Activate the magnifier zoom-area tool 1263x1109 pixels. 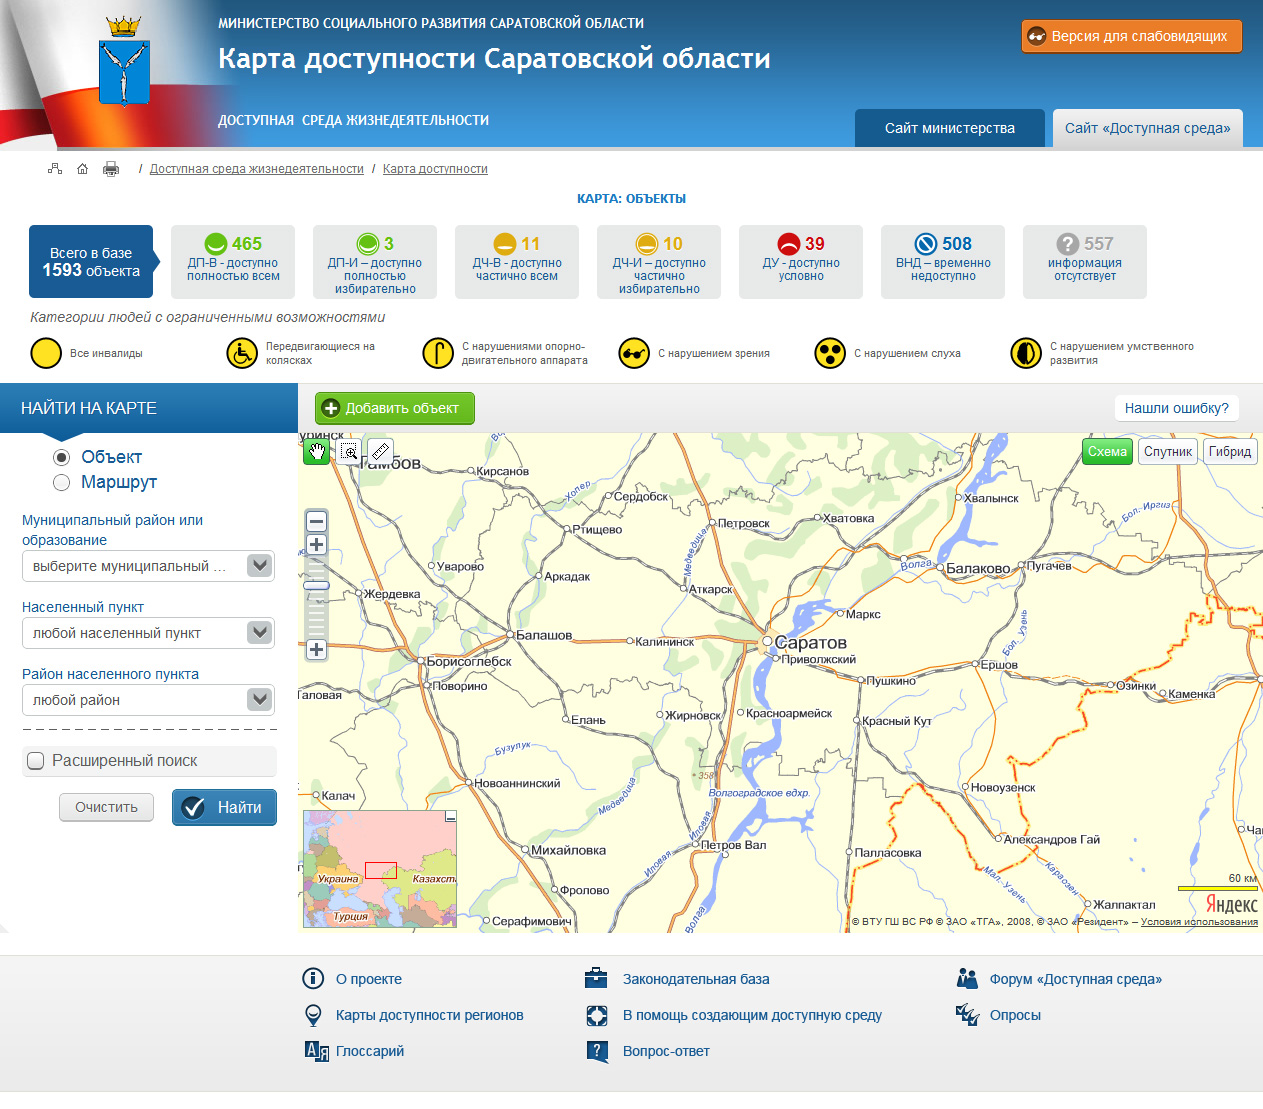(349, 452)
